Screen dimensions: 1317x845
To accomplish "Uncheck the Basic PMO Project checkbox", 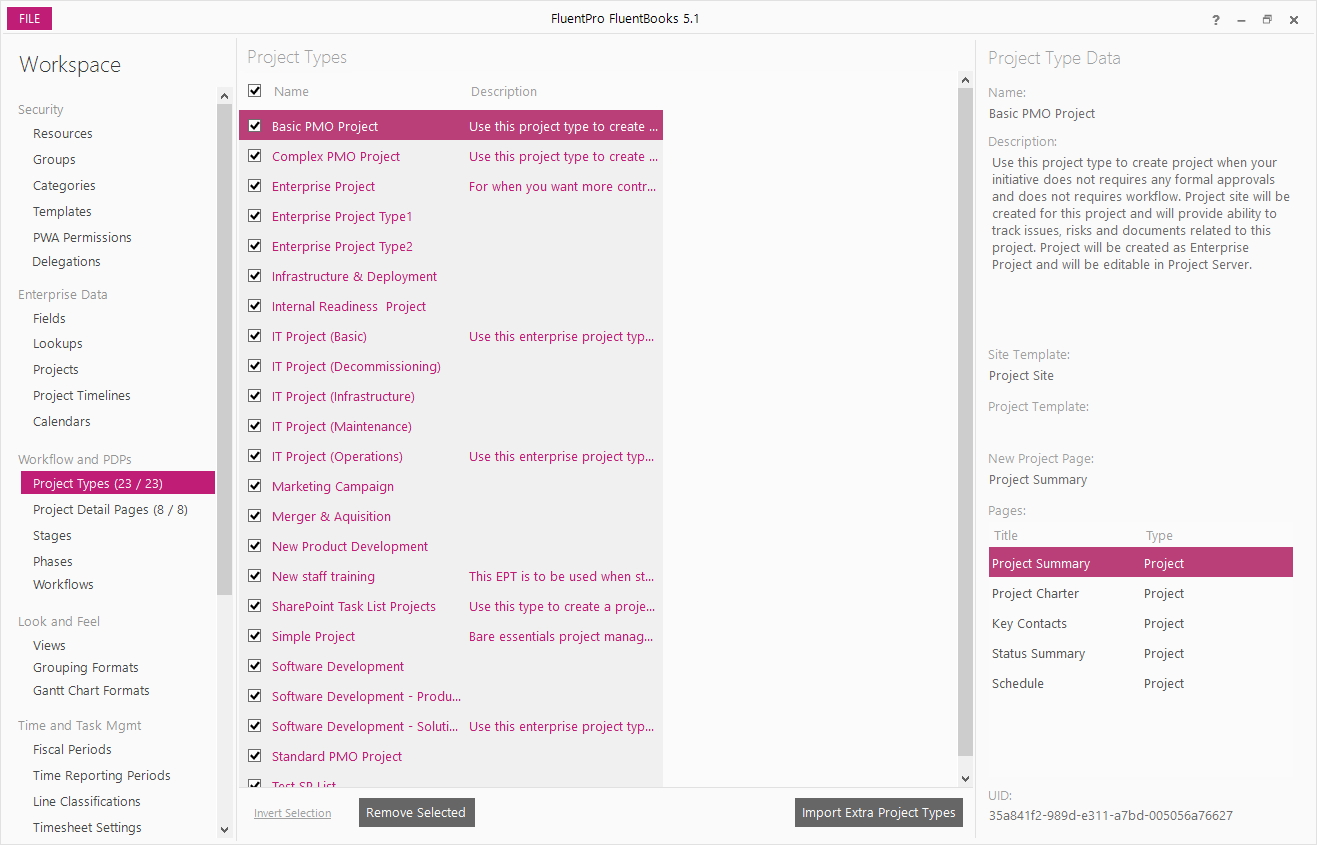I will tap(255, 126).
